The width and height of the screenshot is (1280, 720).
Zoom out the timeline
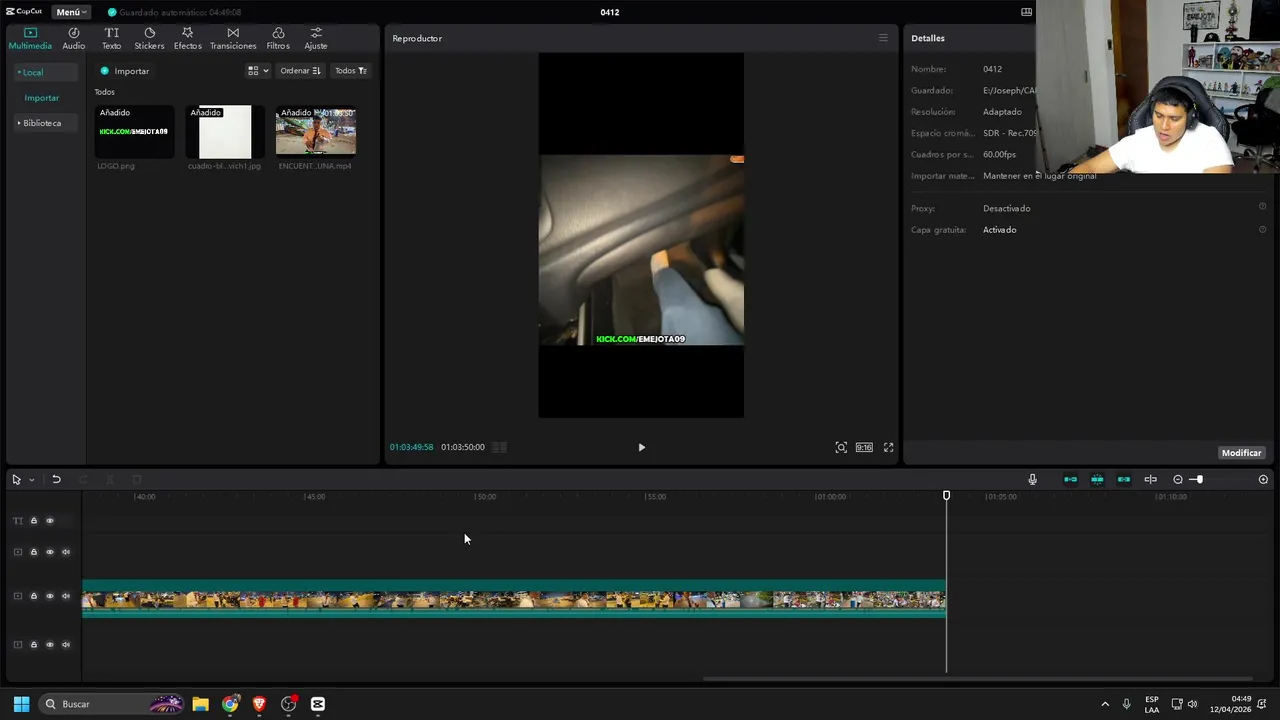tap(1178, 480)
